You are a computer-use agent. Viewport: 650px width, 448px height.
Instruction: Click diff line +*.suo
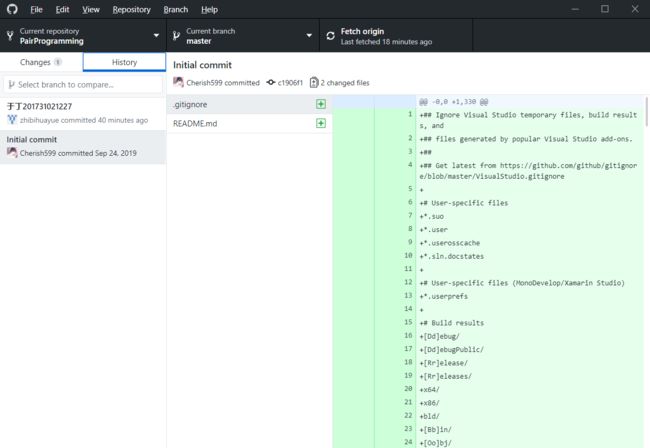pyautogui.click(x=432, y=216)
